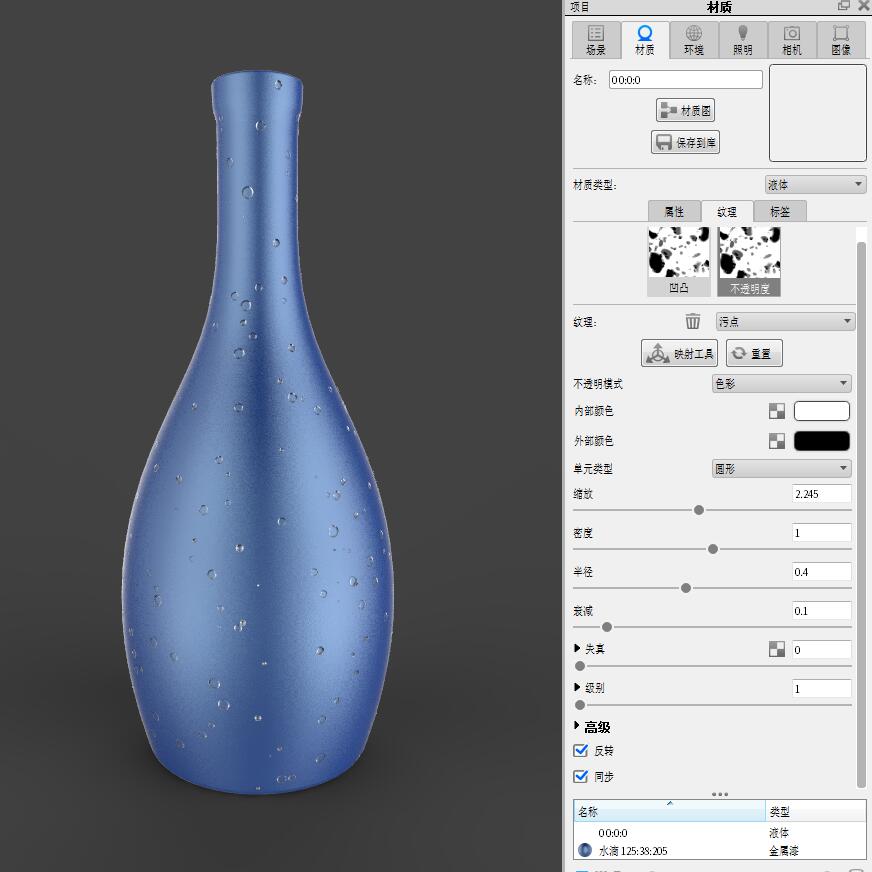Expand the 级别 section arrow
The width and height of the screenshot is (872, 872).
click(x=577, y=687)
